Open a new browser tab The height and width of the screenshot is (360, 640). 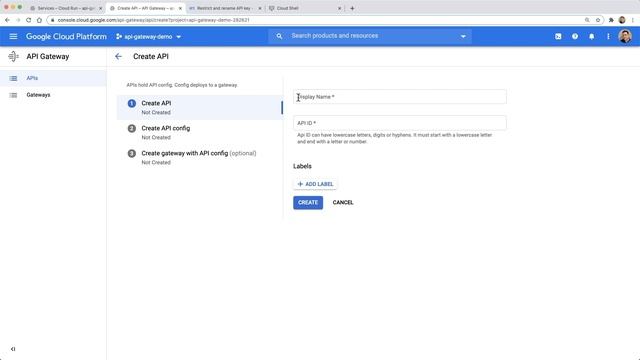(352, 8)
